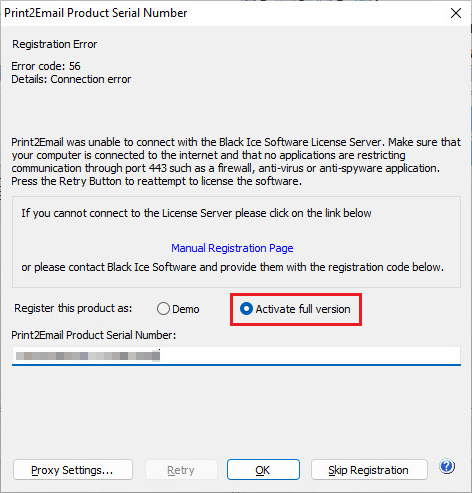The height and width of the screenshot is (493, 472).
Task: Click the paragraph mentioning port 443
Action: [x=236, y=162]
